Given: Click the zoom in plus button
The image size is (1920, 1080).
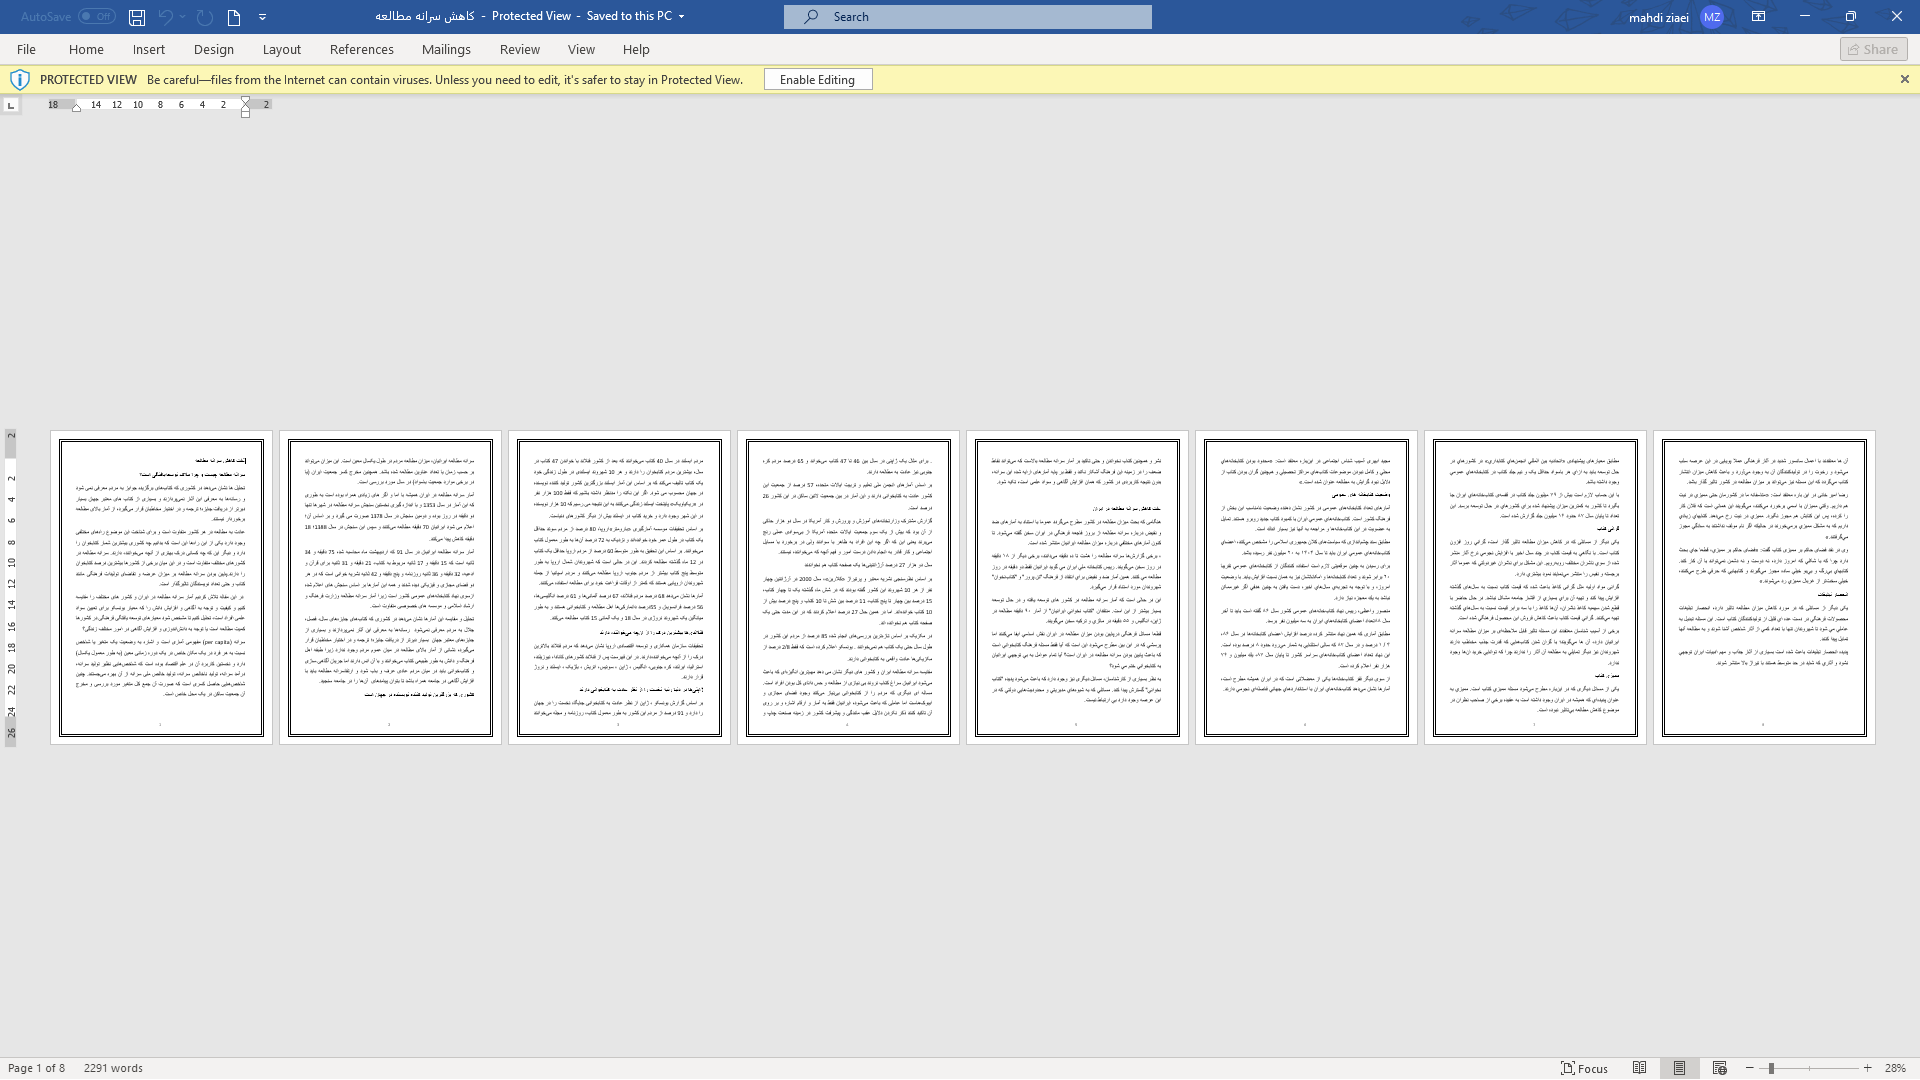Looking at the screenshot, I should click(x=1867, y=1068).
